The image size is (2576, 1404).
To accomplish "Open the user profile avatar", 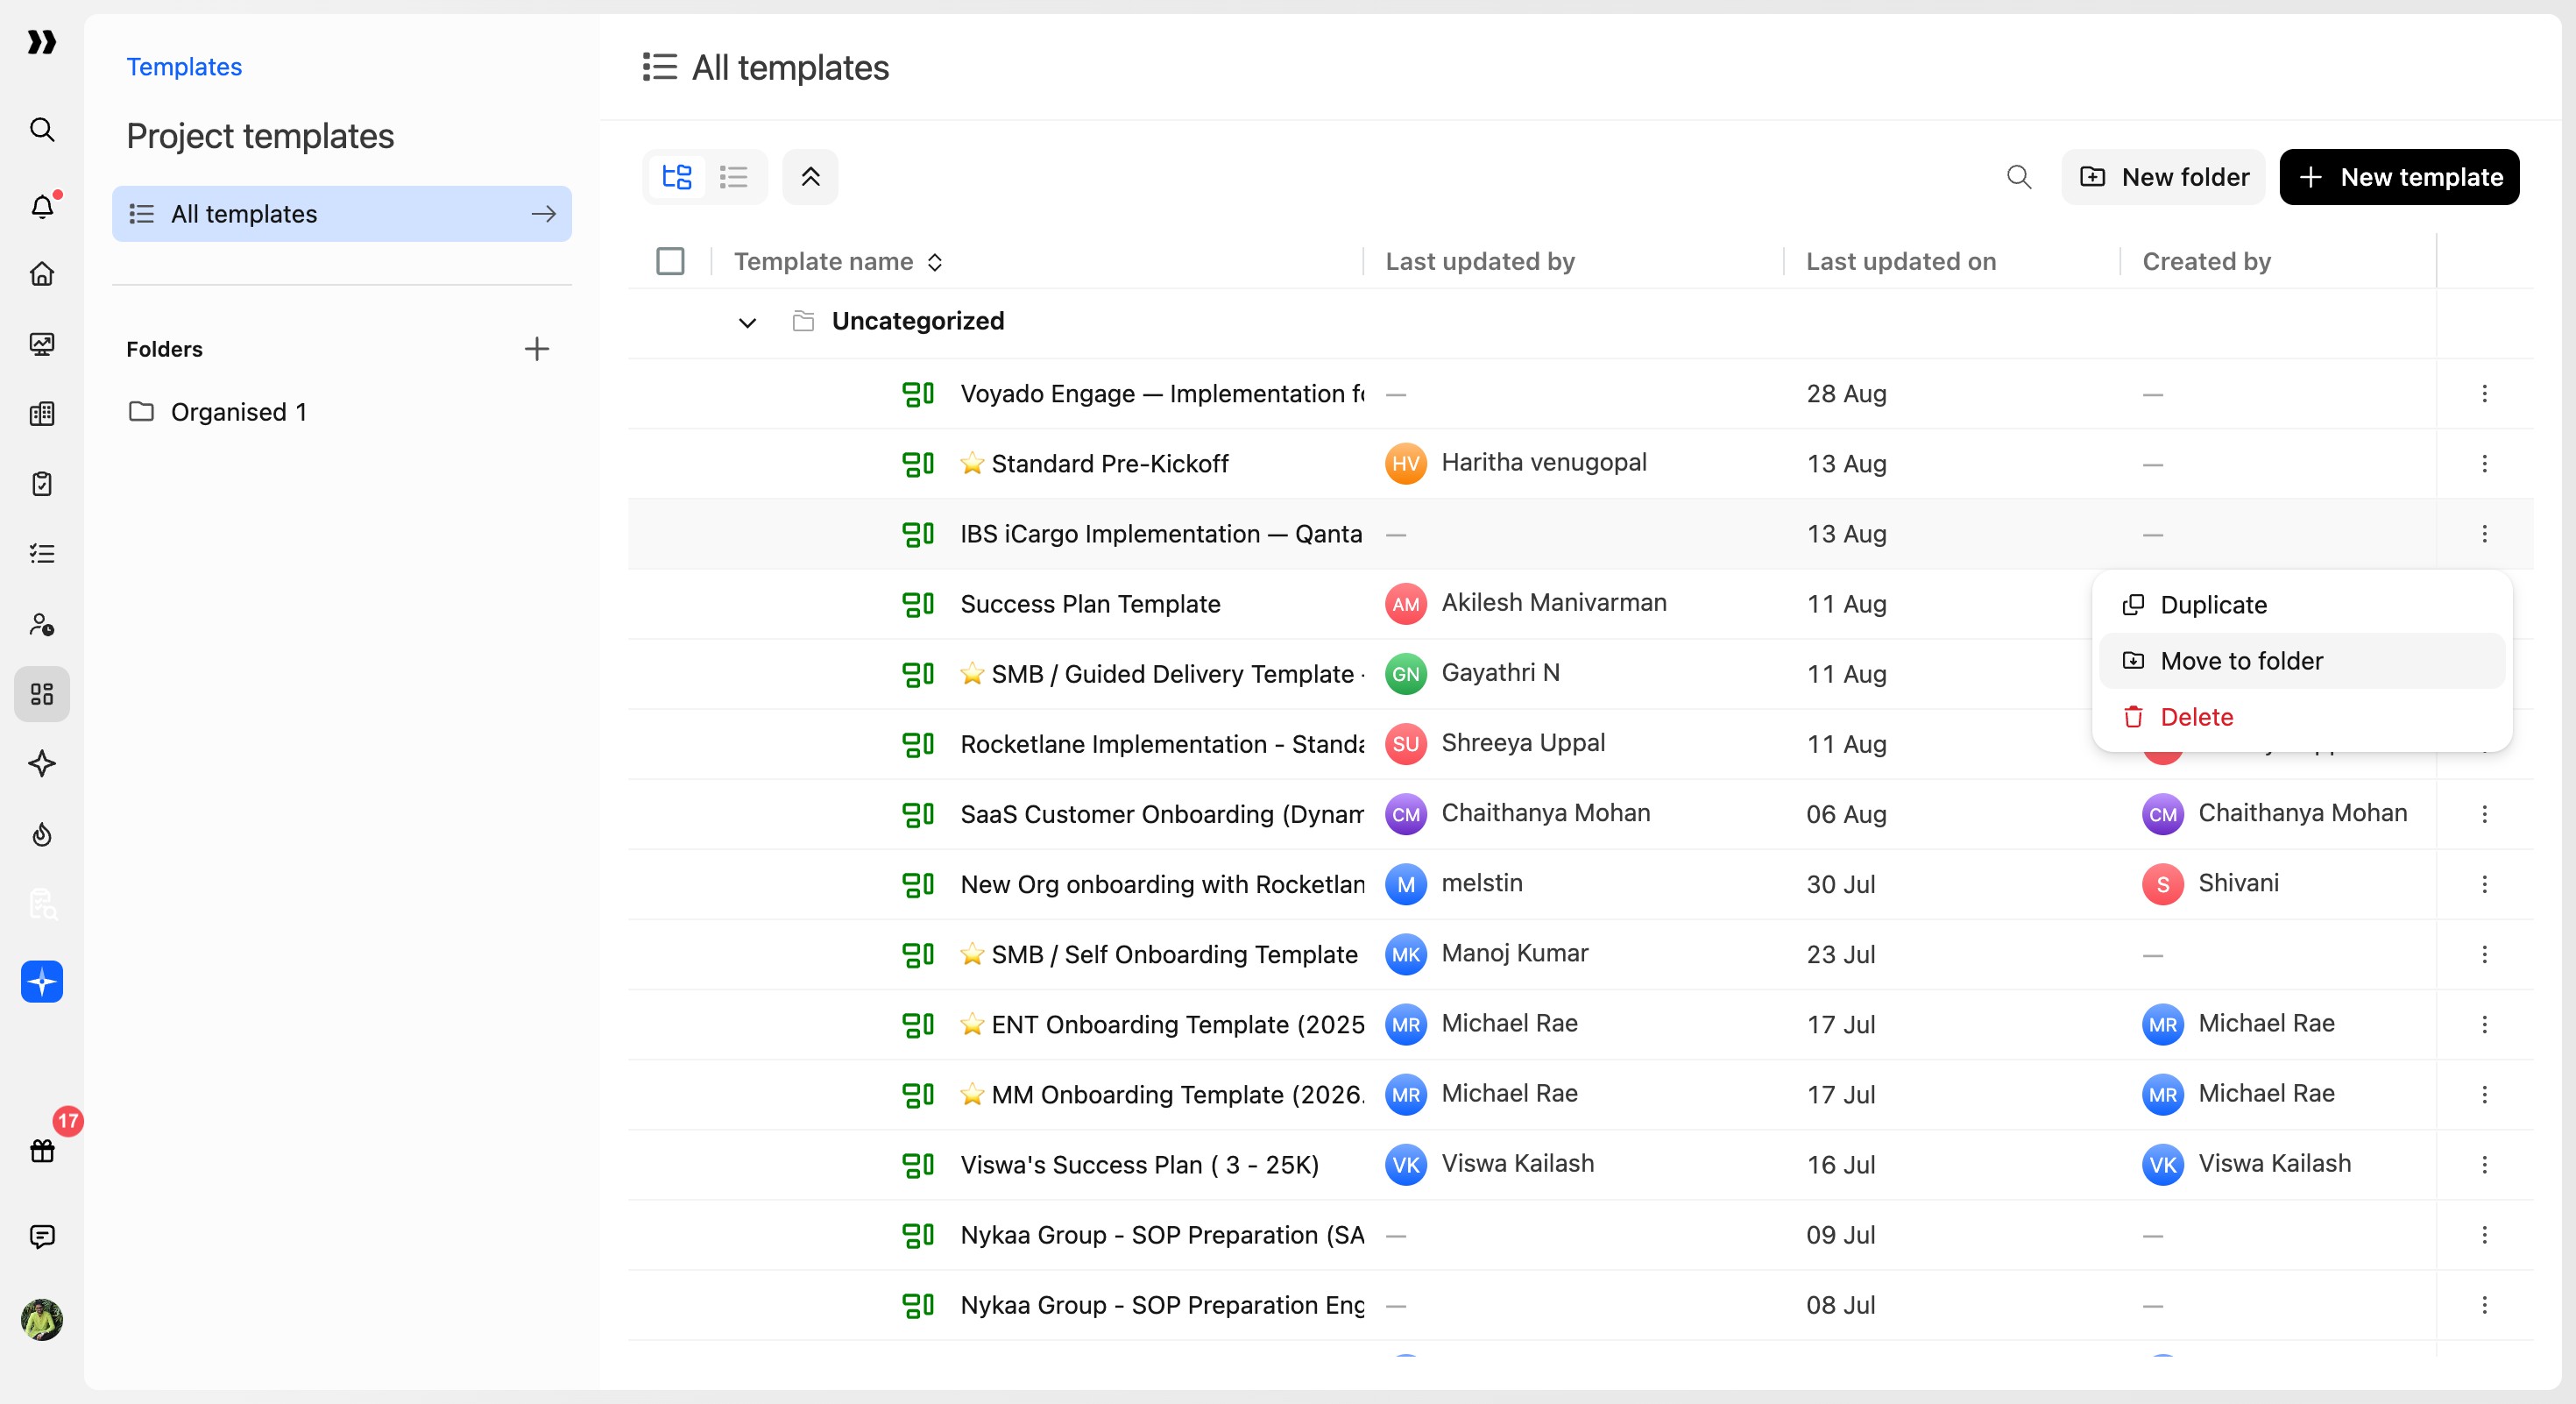I will pyautogui.click(x=41, y=1320).
